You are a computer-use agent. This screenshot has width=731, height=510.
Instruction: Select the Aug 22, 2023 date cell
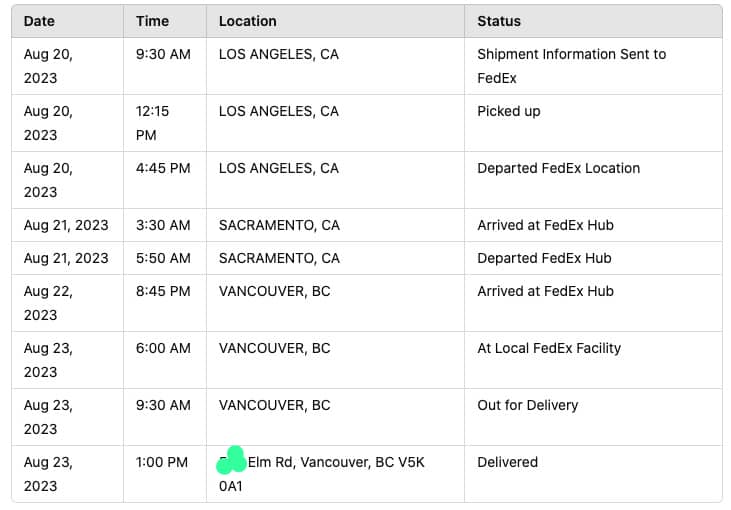pyautogui.click(x=48, y=303)
